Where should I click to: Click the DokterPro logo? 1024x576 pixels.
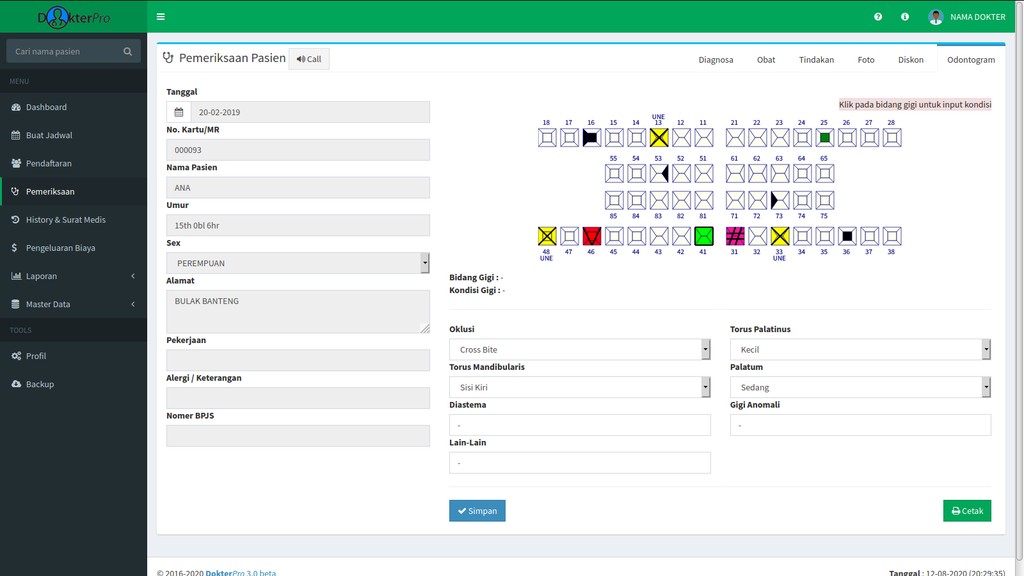(x=73, y=17)
